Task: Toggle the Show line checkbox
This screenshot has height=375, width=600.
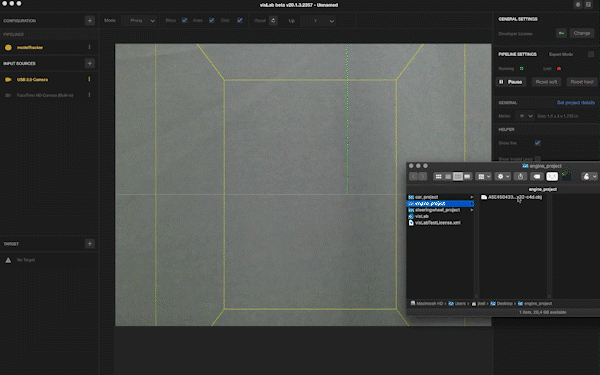Action: pos(538,143)
